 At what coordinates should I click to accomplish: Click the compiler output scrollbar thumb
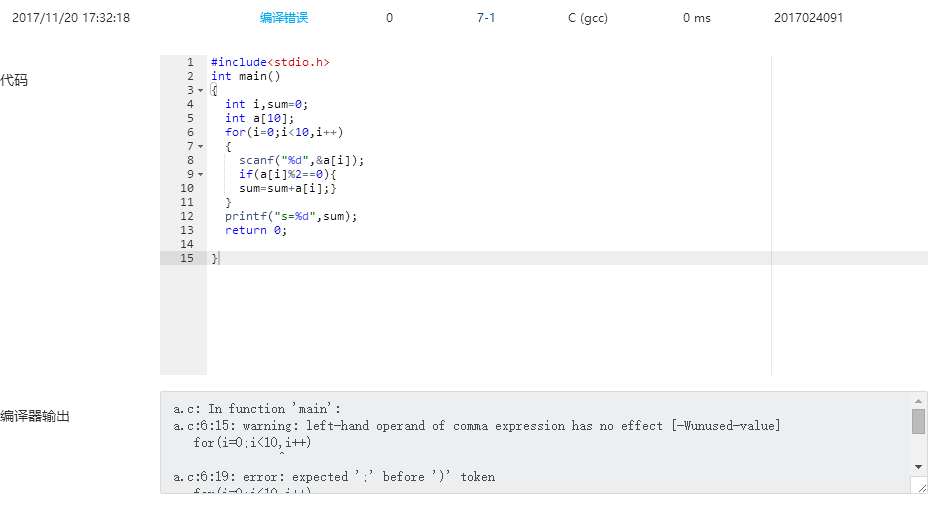coord(918,421)
